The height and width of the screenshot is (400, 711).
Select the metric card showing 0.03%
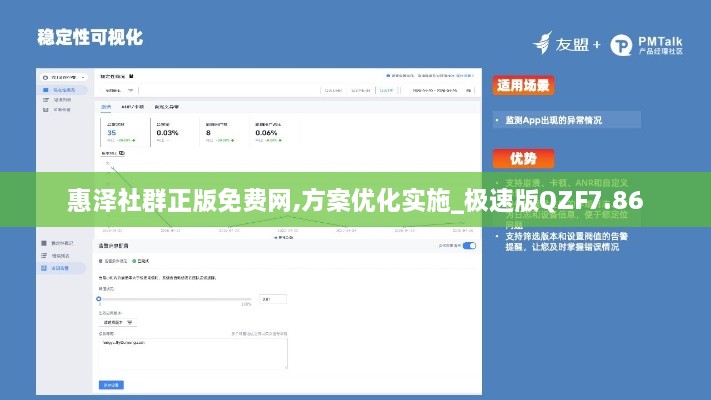tap(174, 132)
